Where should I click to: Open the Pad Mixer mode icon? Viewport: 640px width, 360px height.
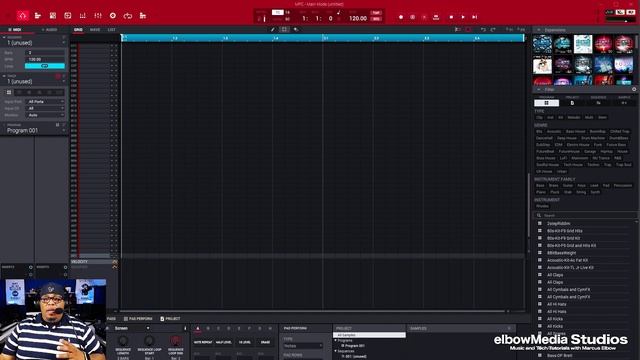click(x=83, y=16)
